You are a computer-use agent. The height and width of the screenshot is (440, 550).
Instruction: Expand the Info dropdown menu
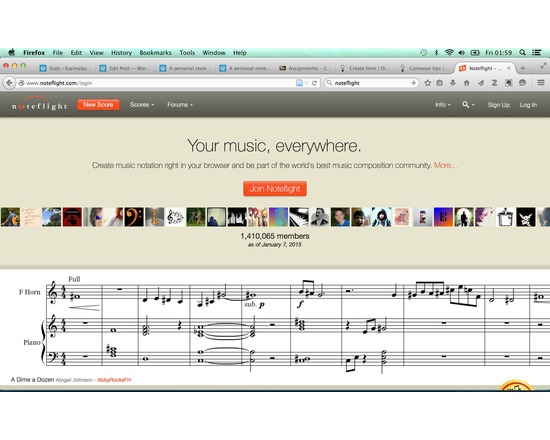click(x=443, y=105)
